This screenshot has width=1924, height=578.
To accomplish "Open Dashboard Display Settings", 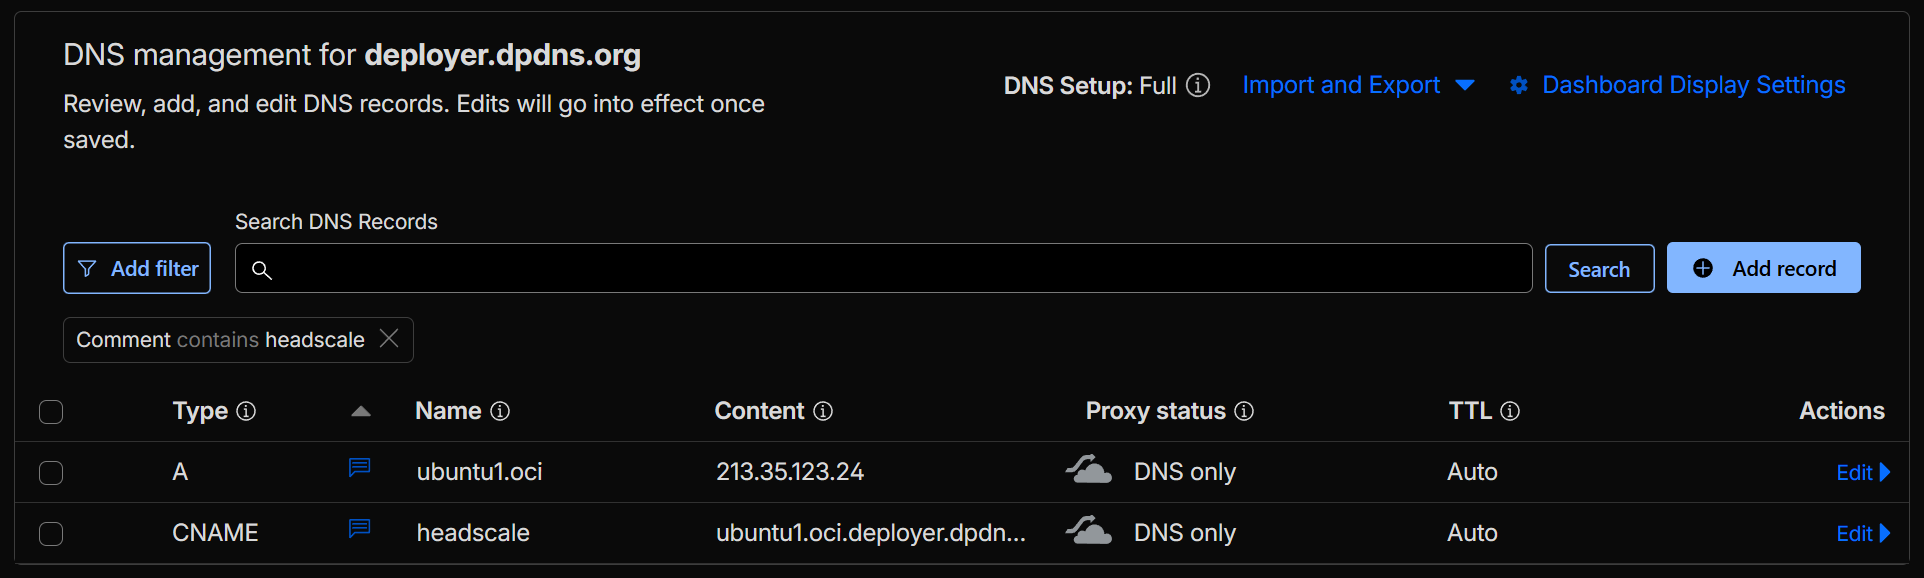I will pos(1678,86).
